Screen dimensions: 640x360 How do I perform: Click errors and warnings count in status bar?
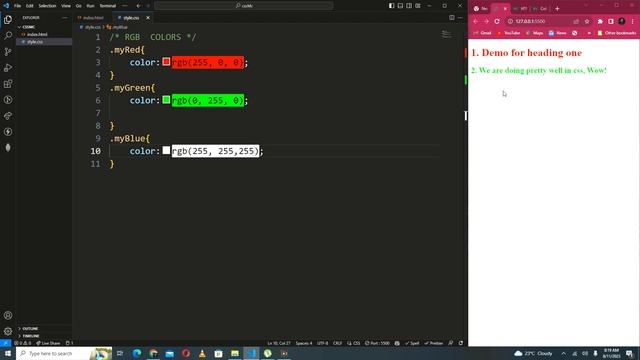(22, 343)
